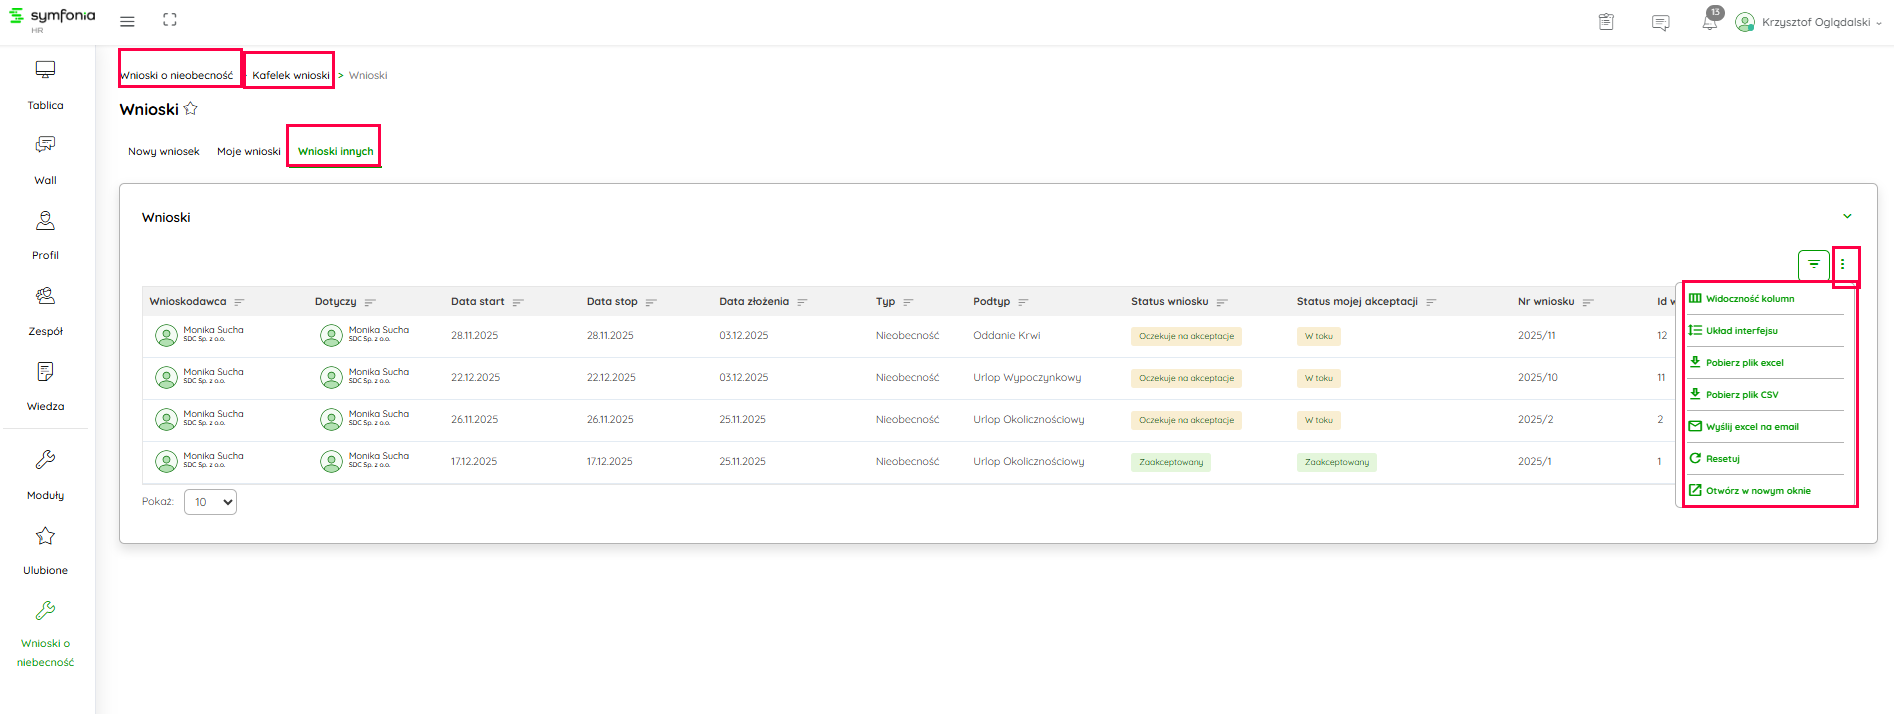Switch to the Moje wnioski tab
Screen dimensions: 1894x714
click(x=248, y=152)
